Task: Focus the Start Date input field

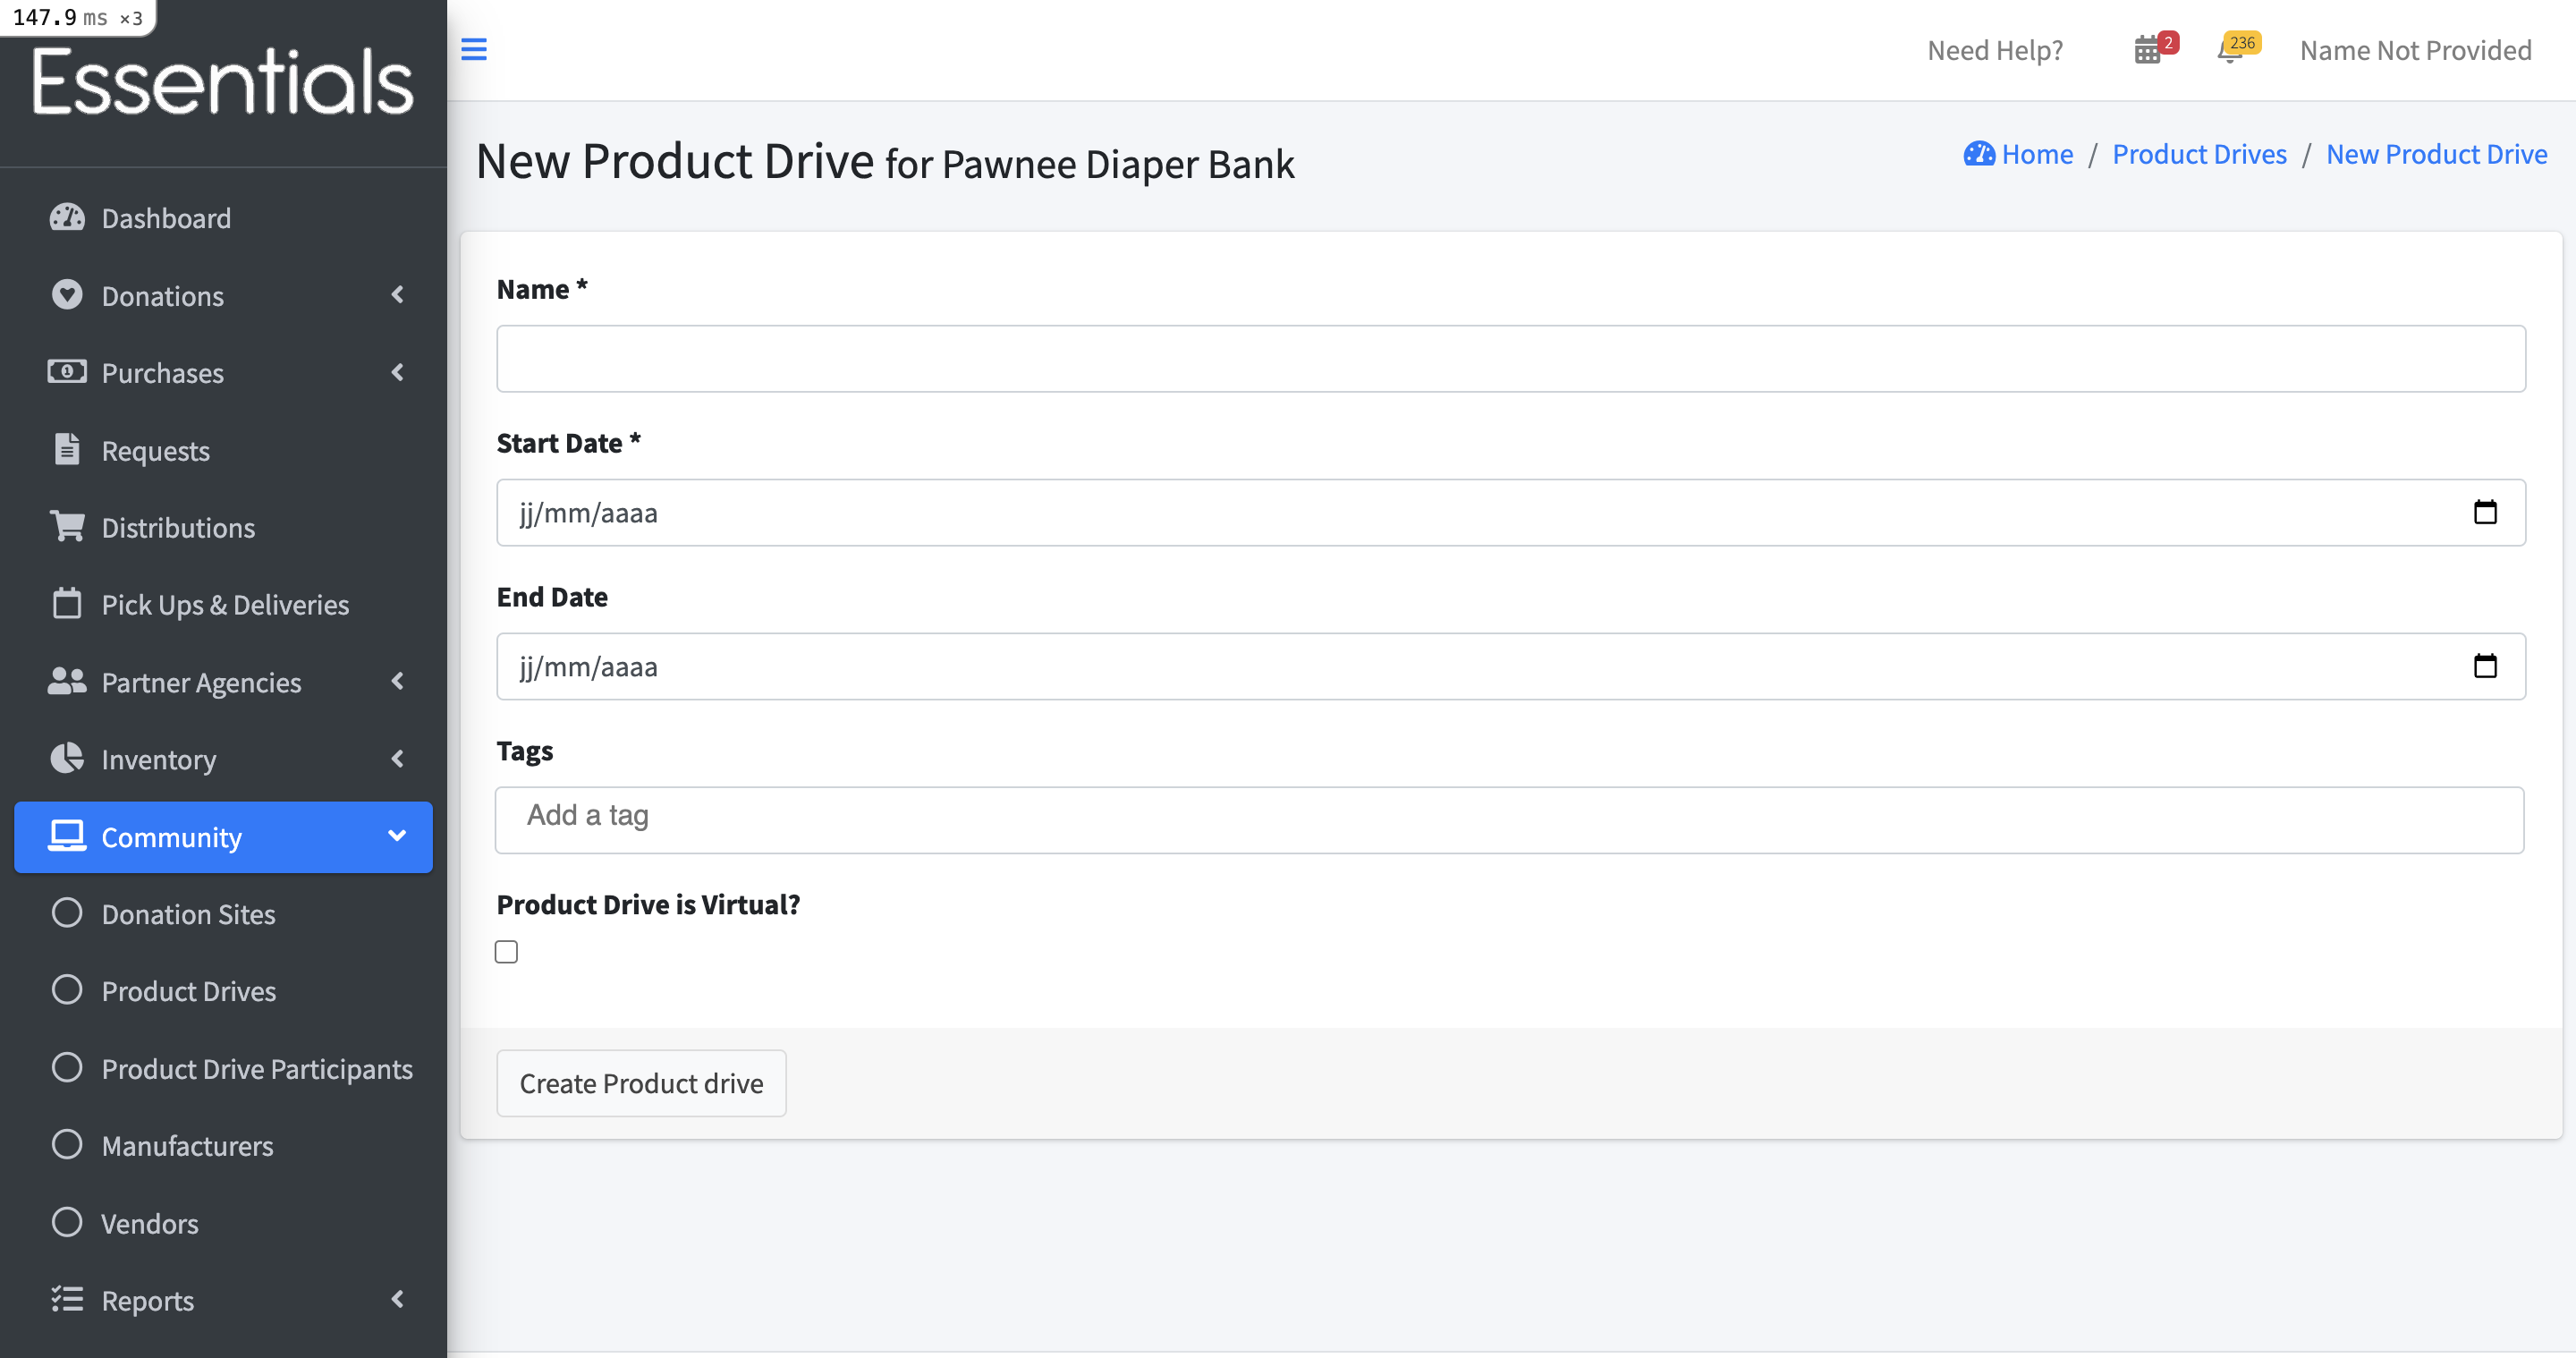Action: pos(1511,512)
